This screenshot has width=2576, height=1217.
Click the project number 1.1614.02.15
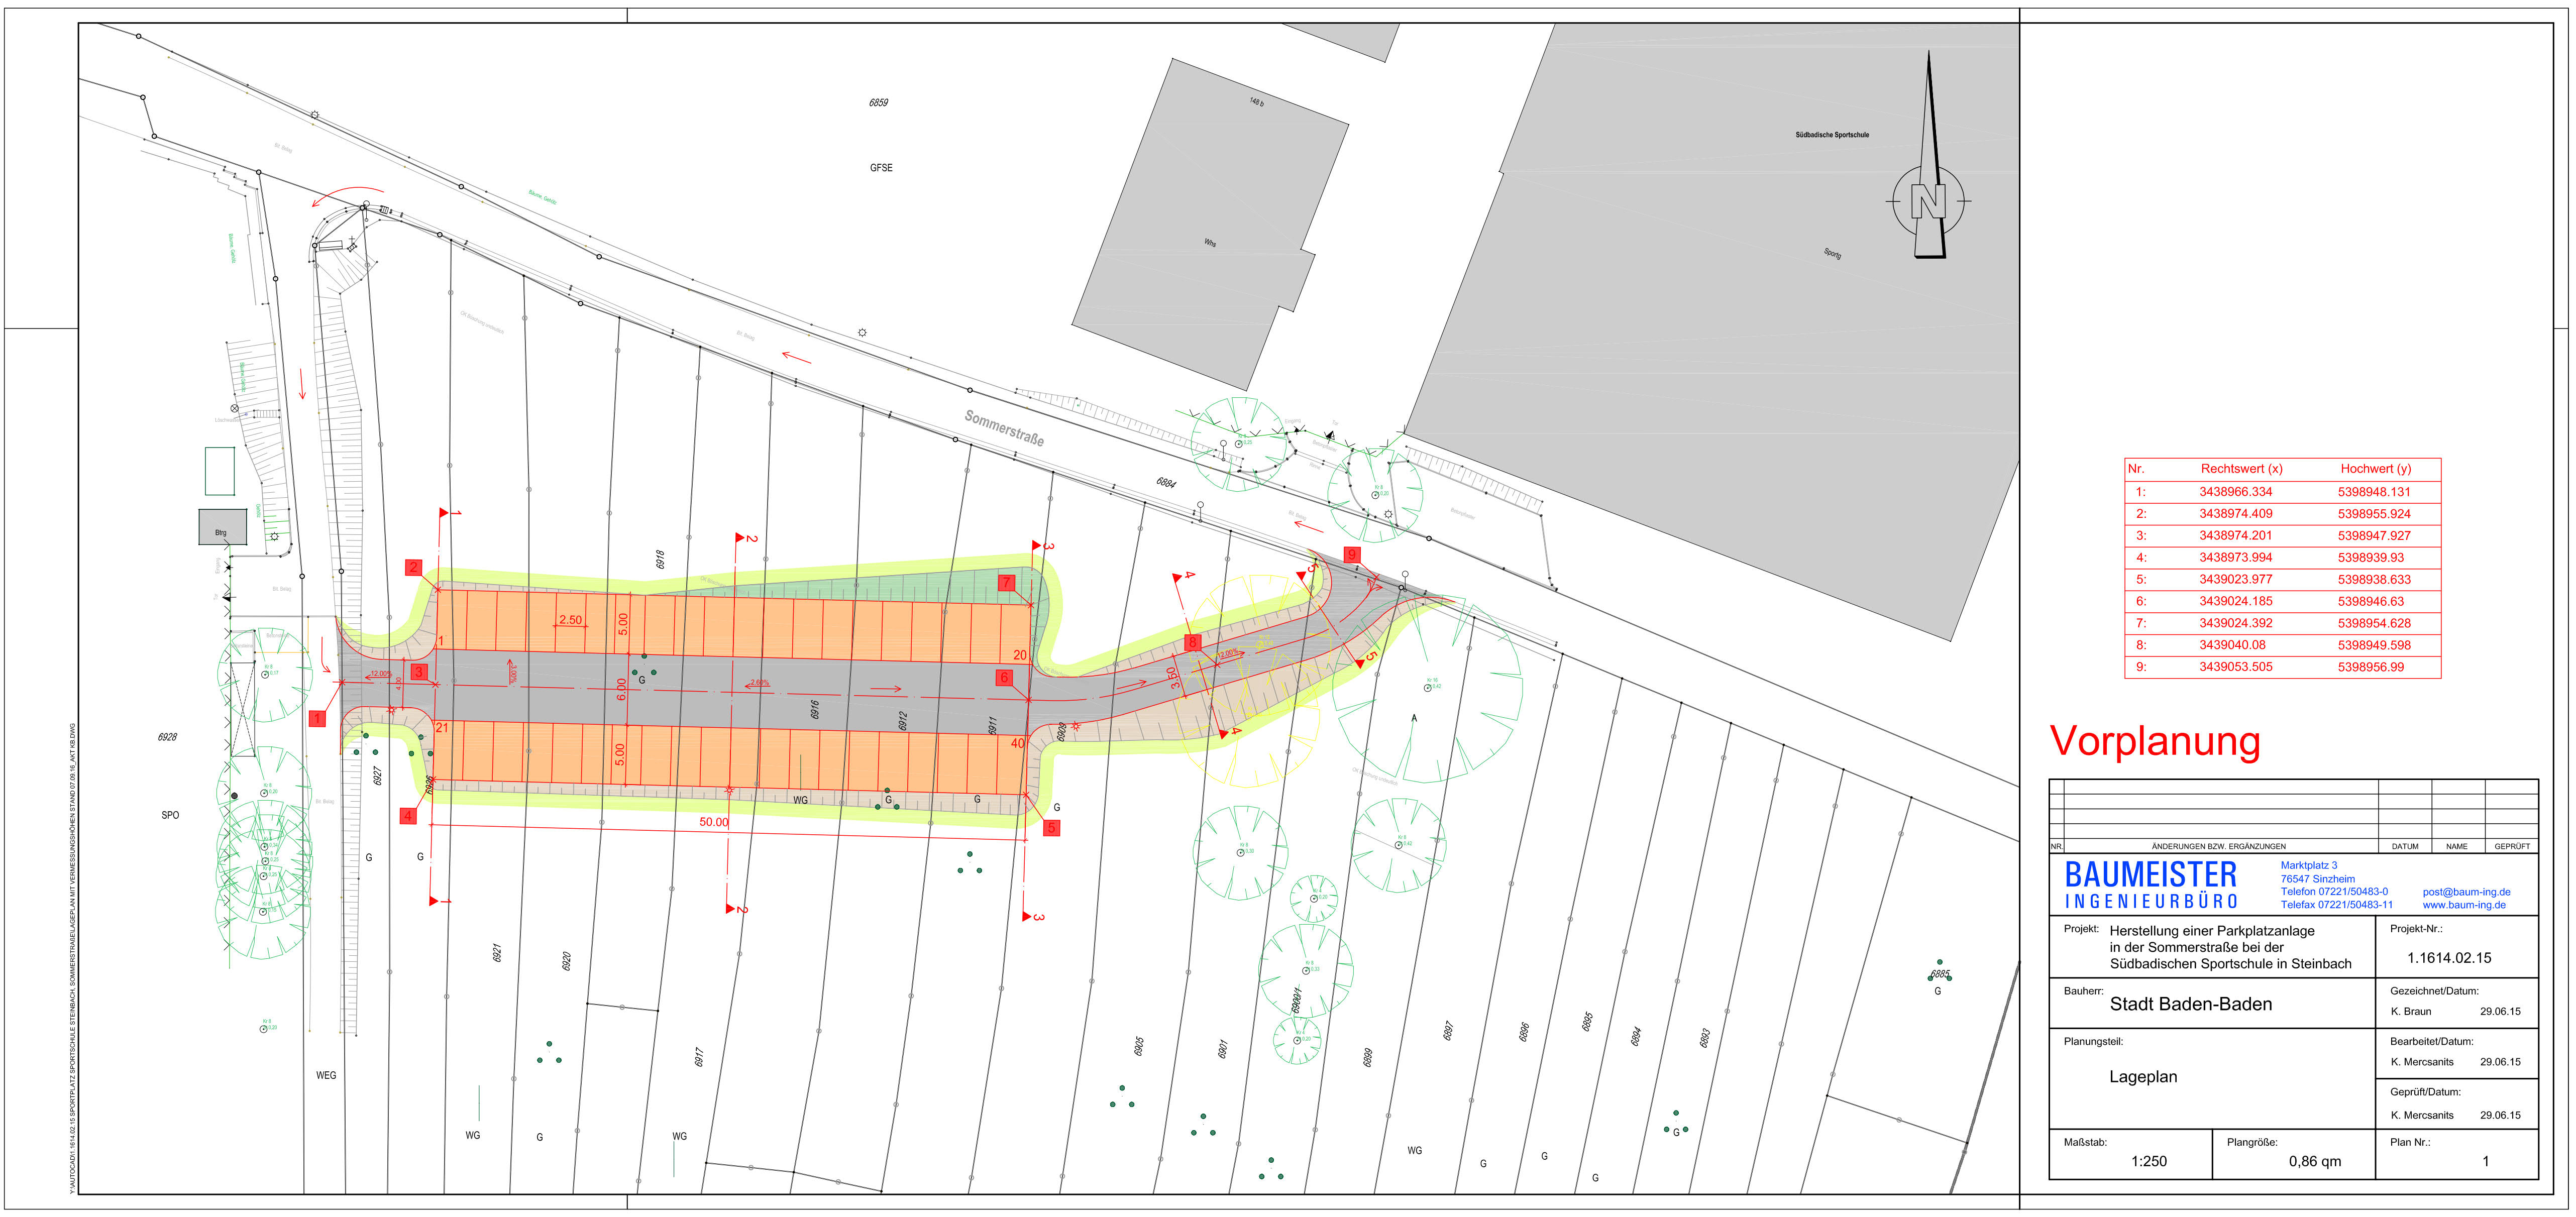click(x=2449, y=957)
